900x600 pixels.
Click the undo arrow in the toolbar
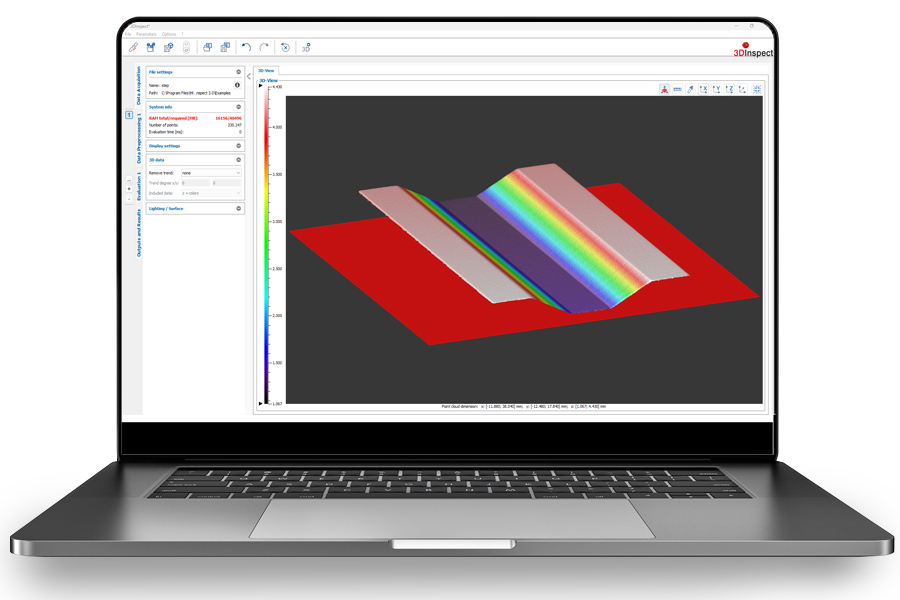click(246, 47)
